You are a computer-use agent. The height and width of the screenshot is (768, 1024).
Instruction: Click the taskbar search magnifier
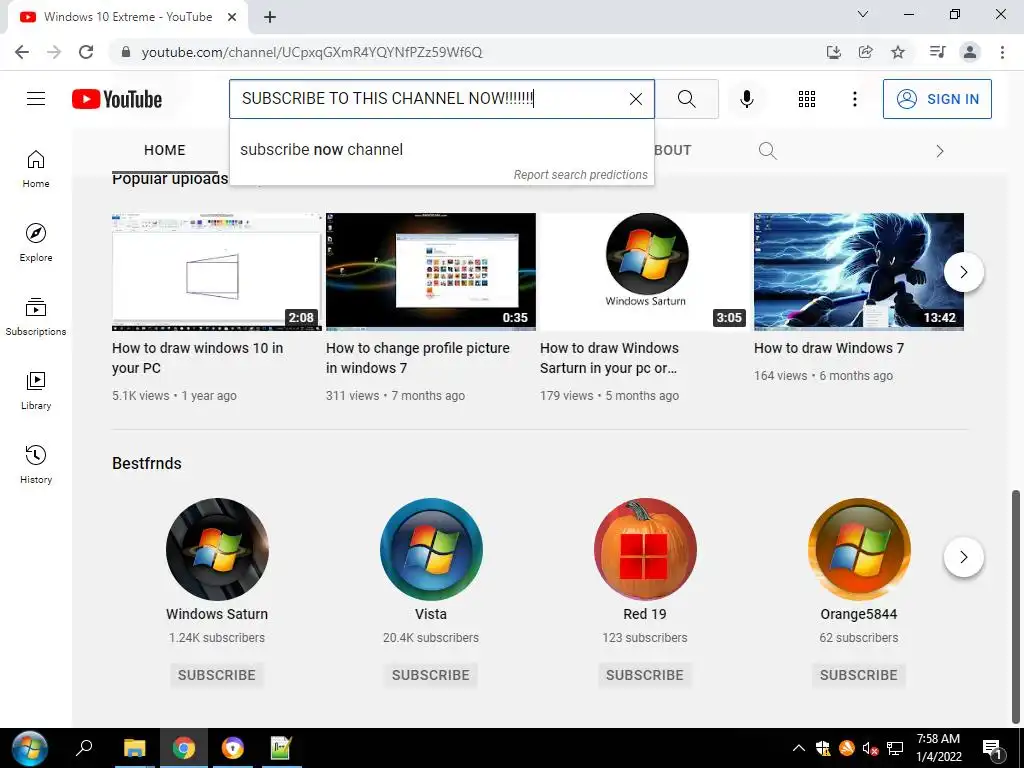pos(84,748)
